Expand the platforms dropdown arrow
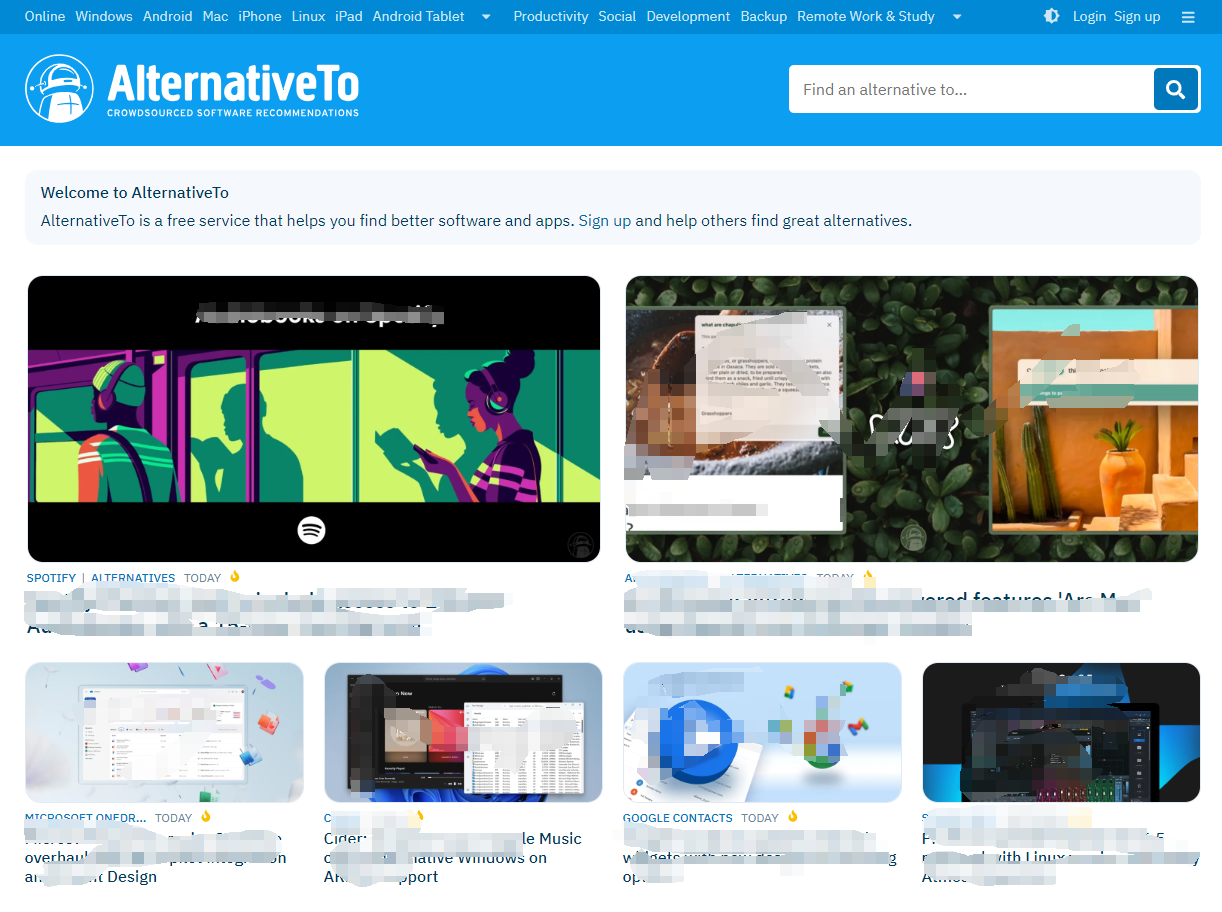Screen dimensions: 1222x912 486,17
